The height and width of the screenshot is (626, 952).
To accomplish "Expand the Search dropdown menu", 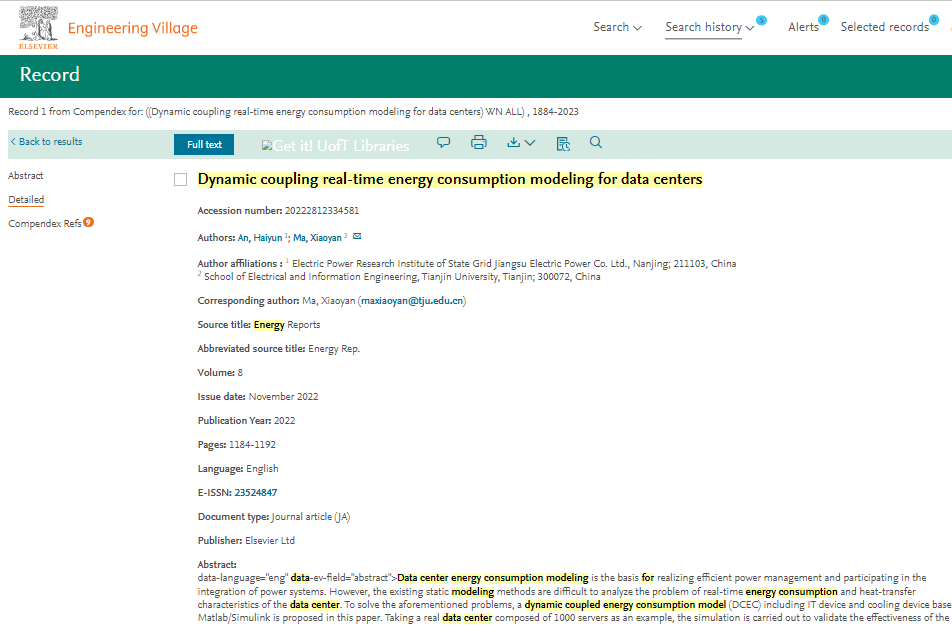I will click(617, 27).
